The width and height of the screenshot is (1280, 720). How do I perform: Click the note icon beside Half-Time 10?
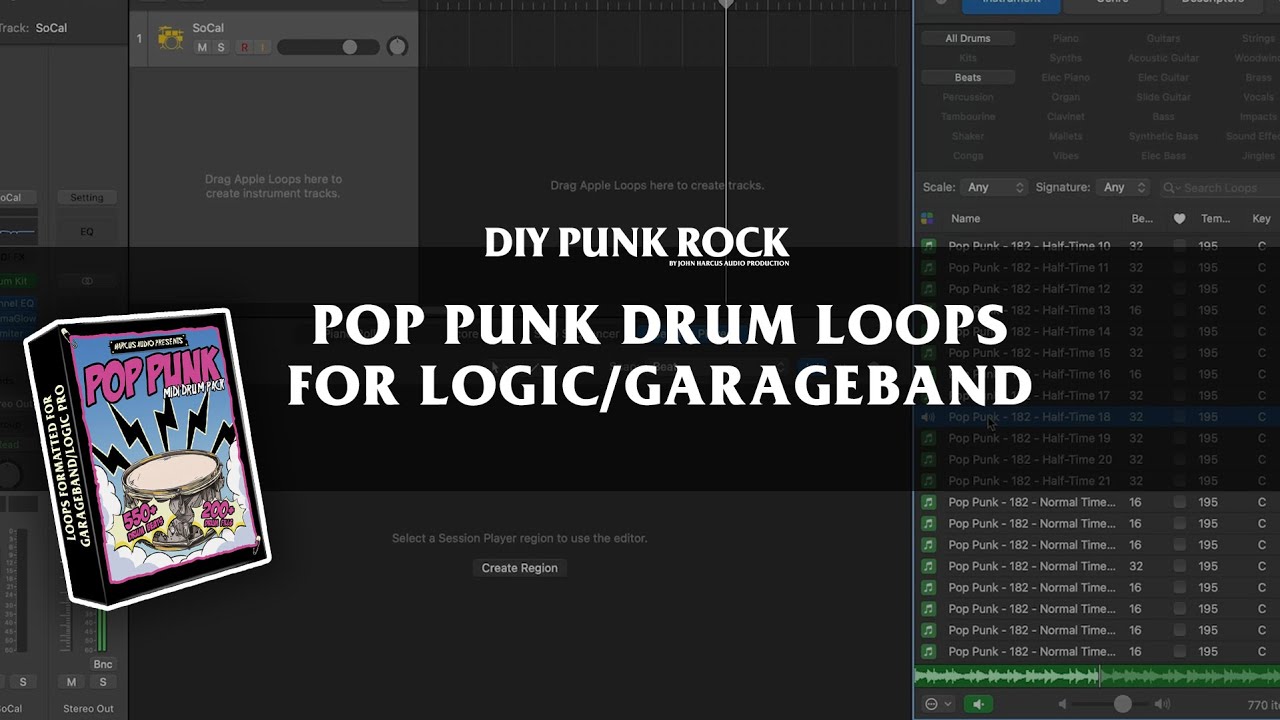tap(928, 245)
